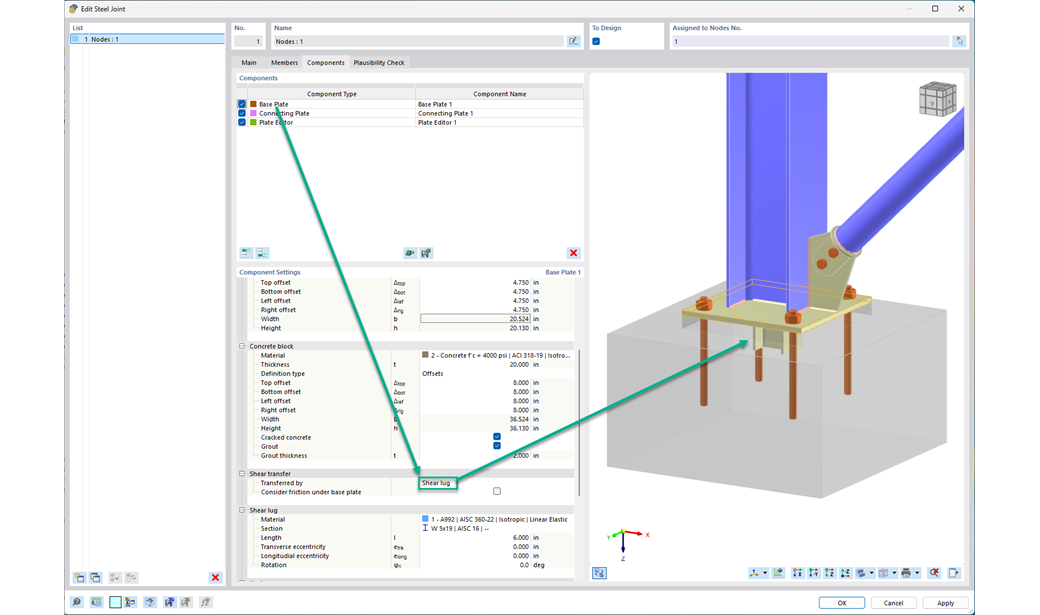Click the Assigned to Nodes No. field
Screen dimensions: 1040x615
(x=811, y=41)
